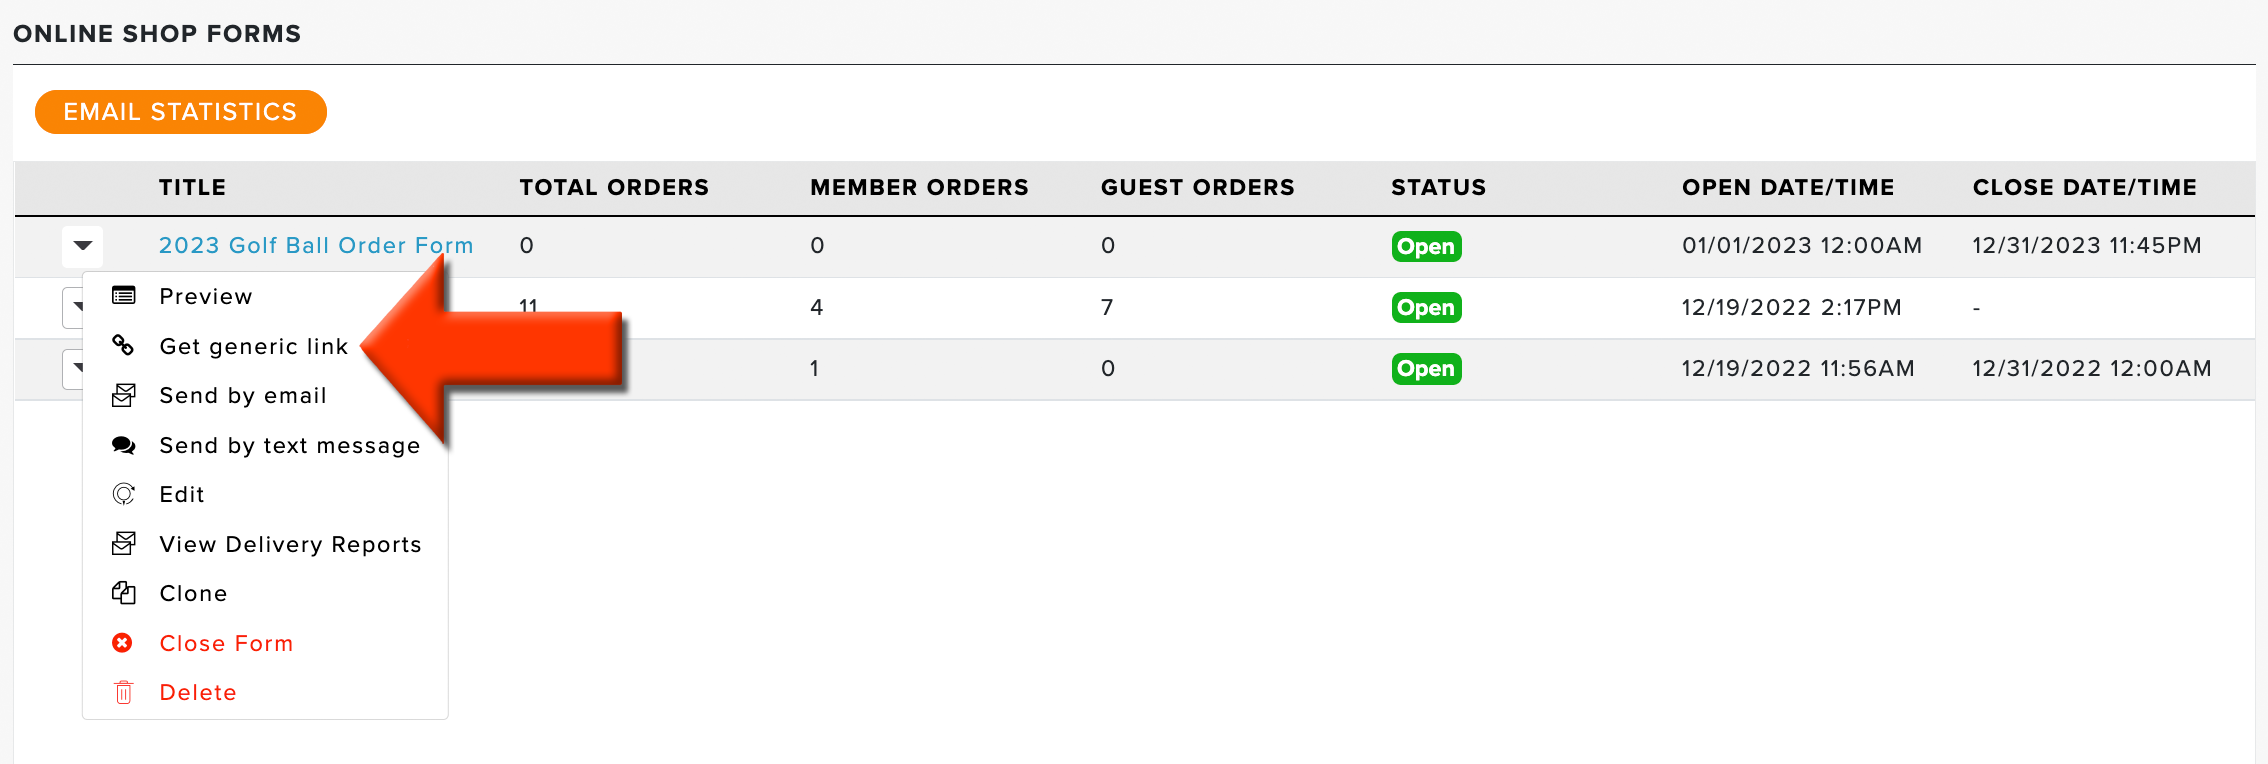Collapse the 2023 Golf Ball form dropdown arrow
2268x764 pixels.
83,246
